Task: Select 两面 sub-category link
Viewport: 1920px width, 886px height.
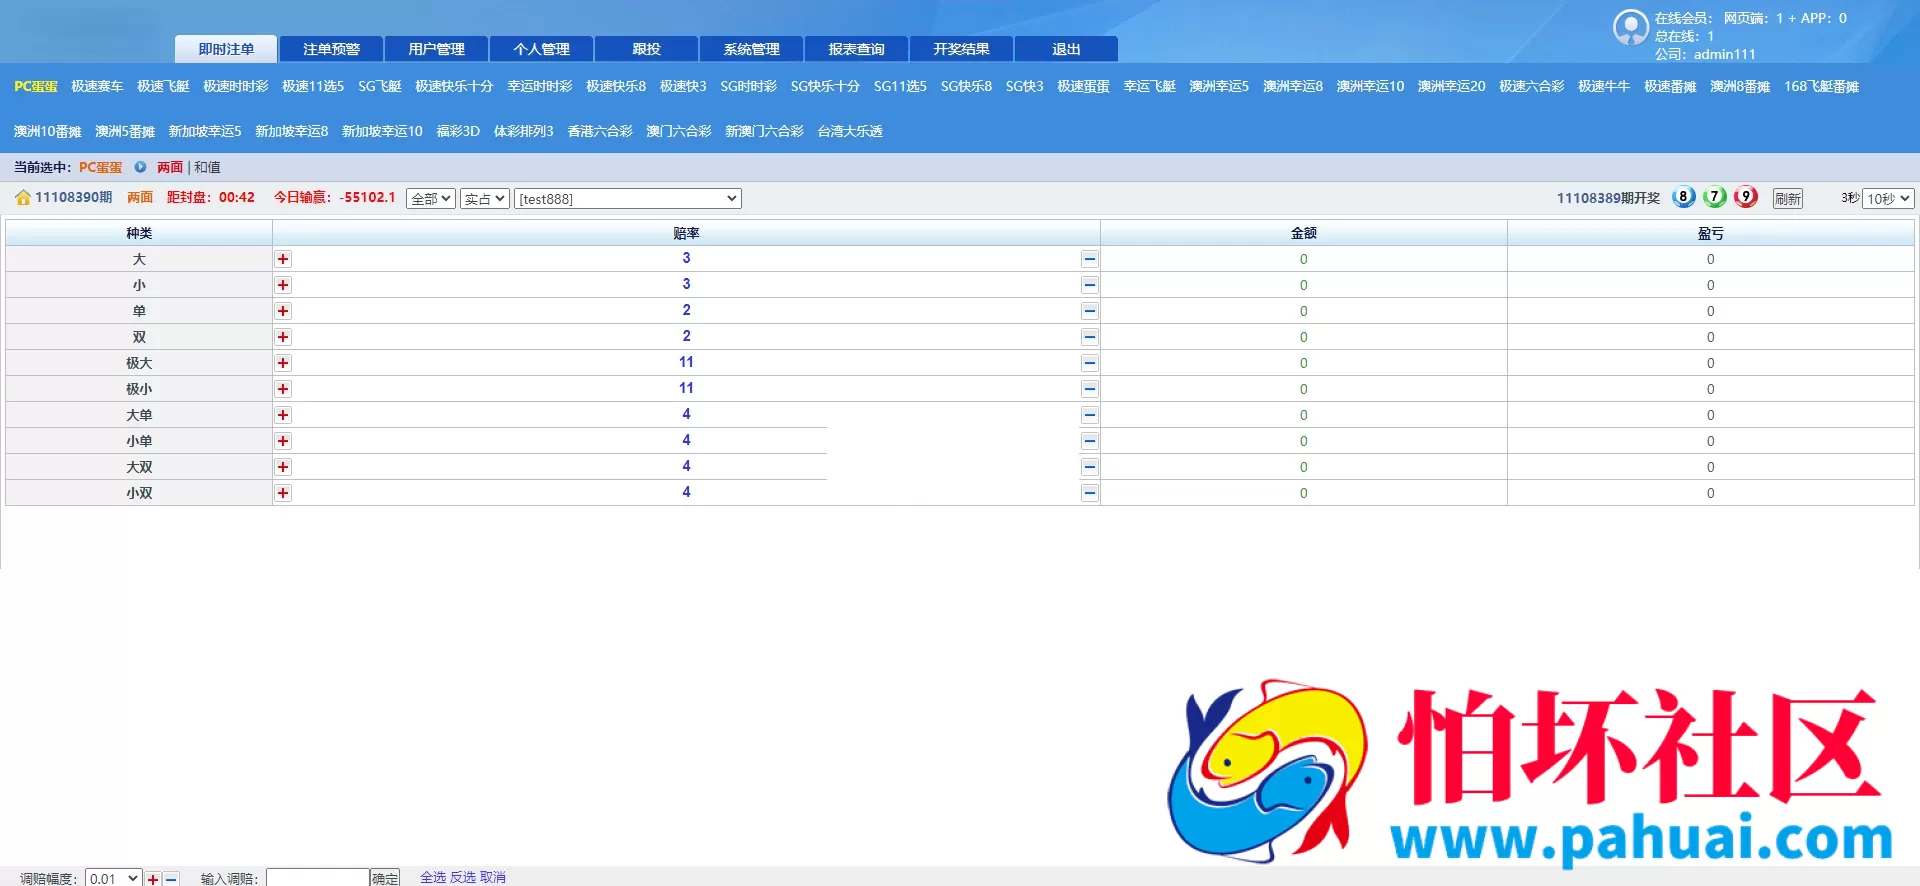Action: point(170,167)
